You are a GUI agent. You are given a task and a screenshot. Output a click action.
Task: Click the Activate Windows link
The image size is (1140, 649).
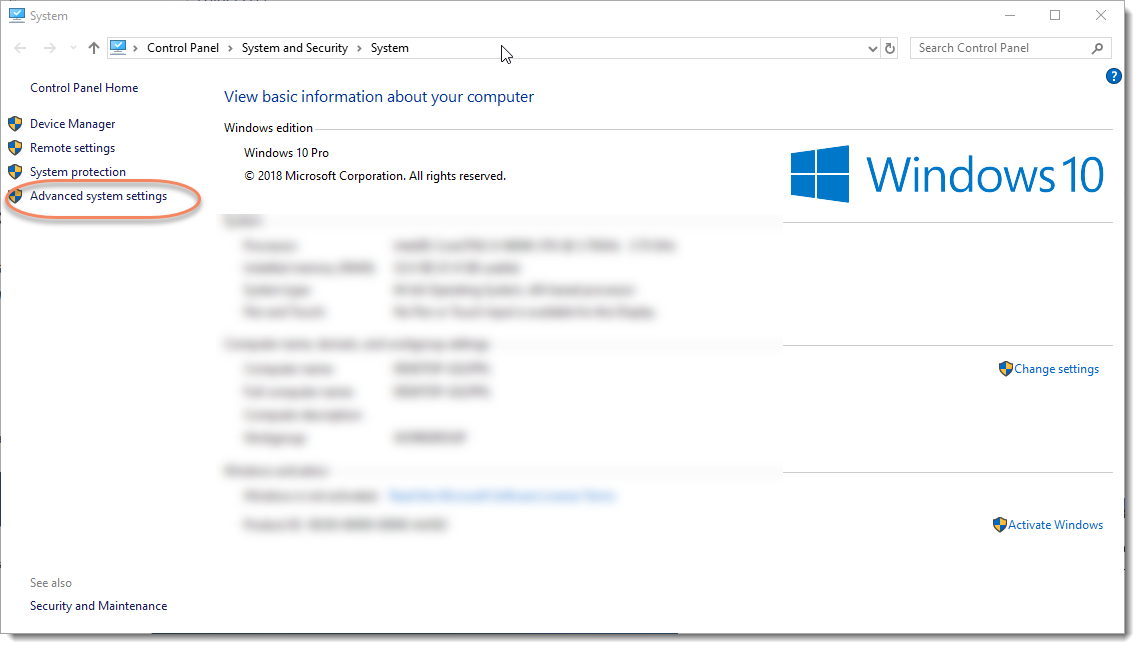click(x=1055, y=524)
